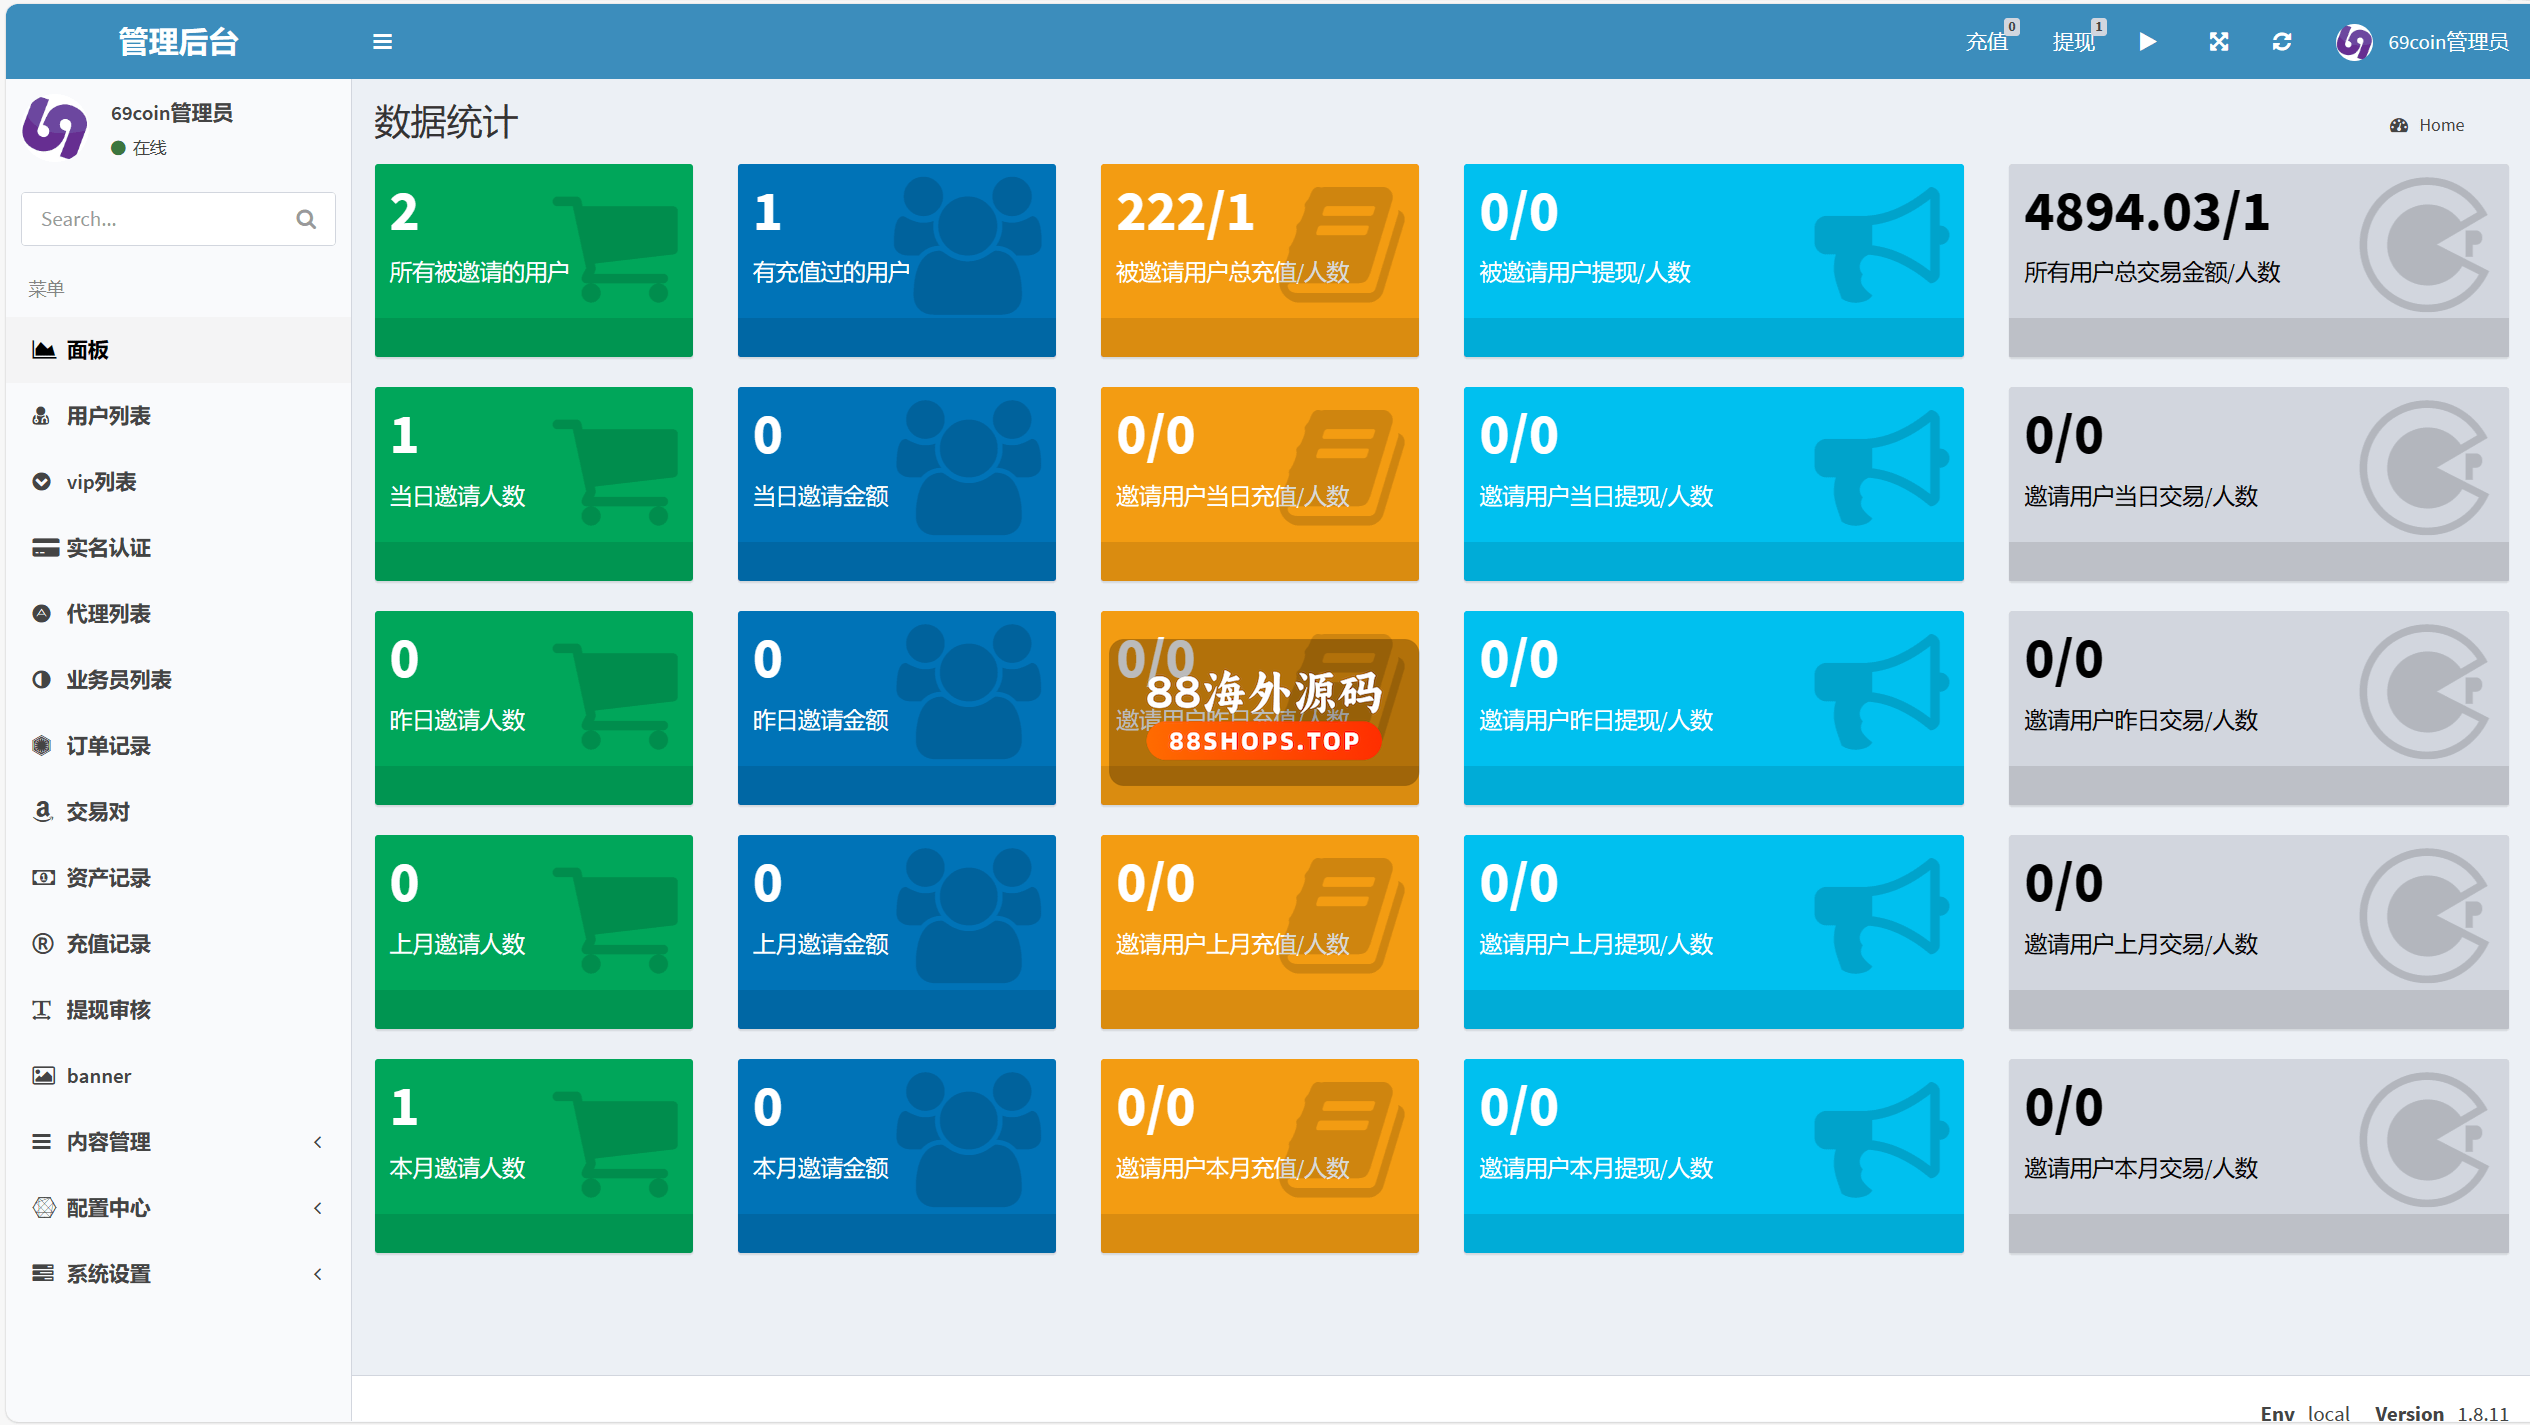2530x1425 pixels.
Task: Click the search magnifier icon in sidebar
Action: pos(306,219)
